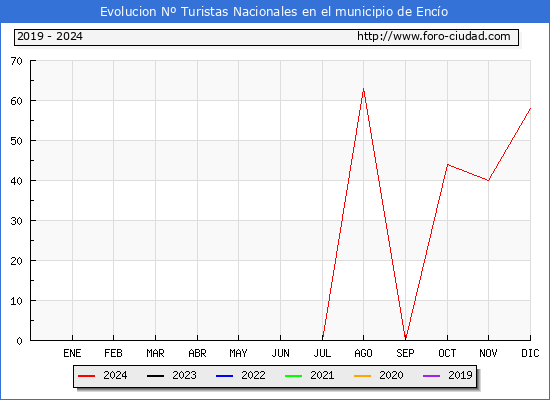This screenshot has height=400, width=550.
Task: Click the DIC month axis label
Action: click(530, 353)
